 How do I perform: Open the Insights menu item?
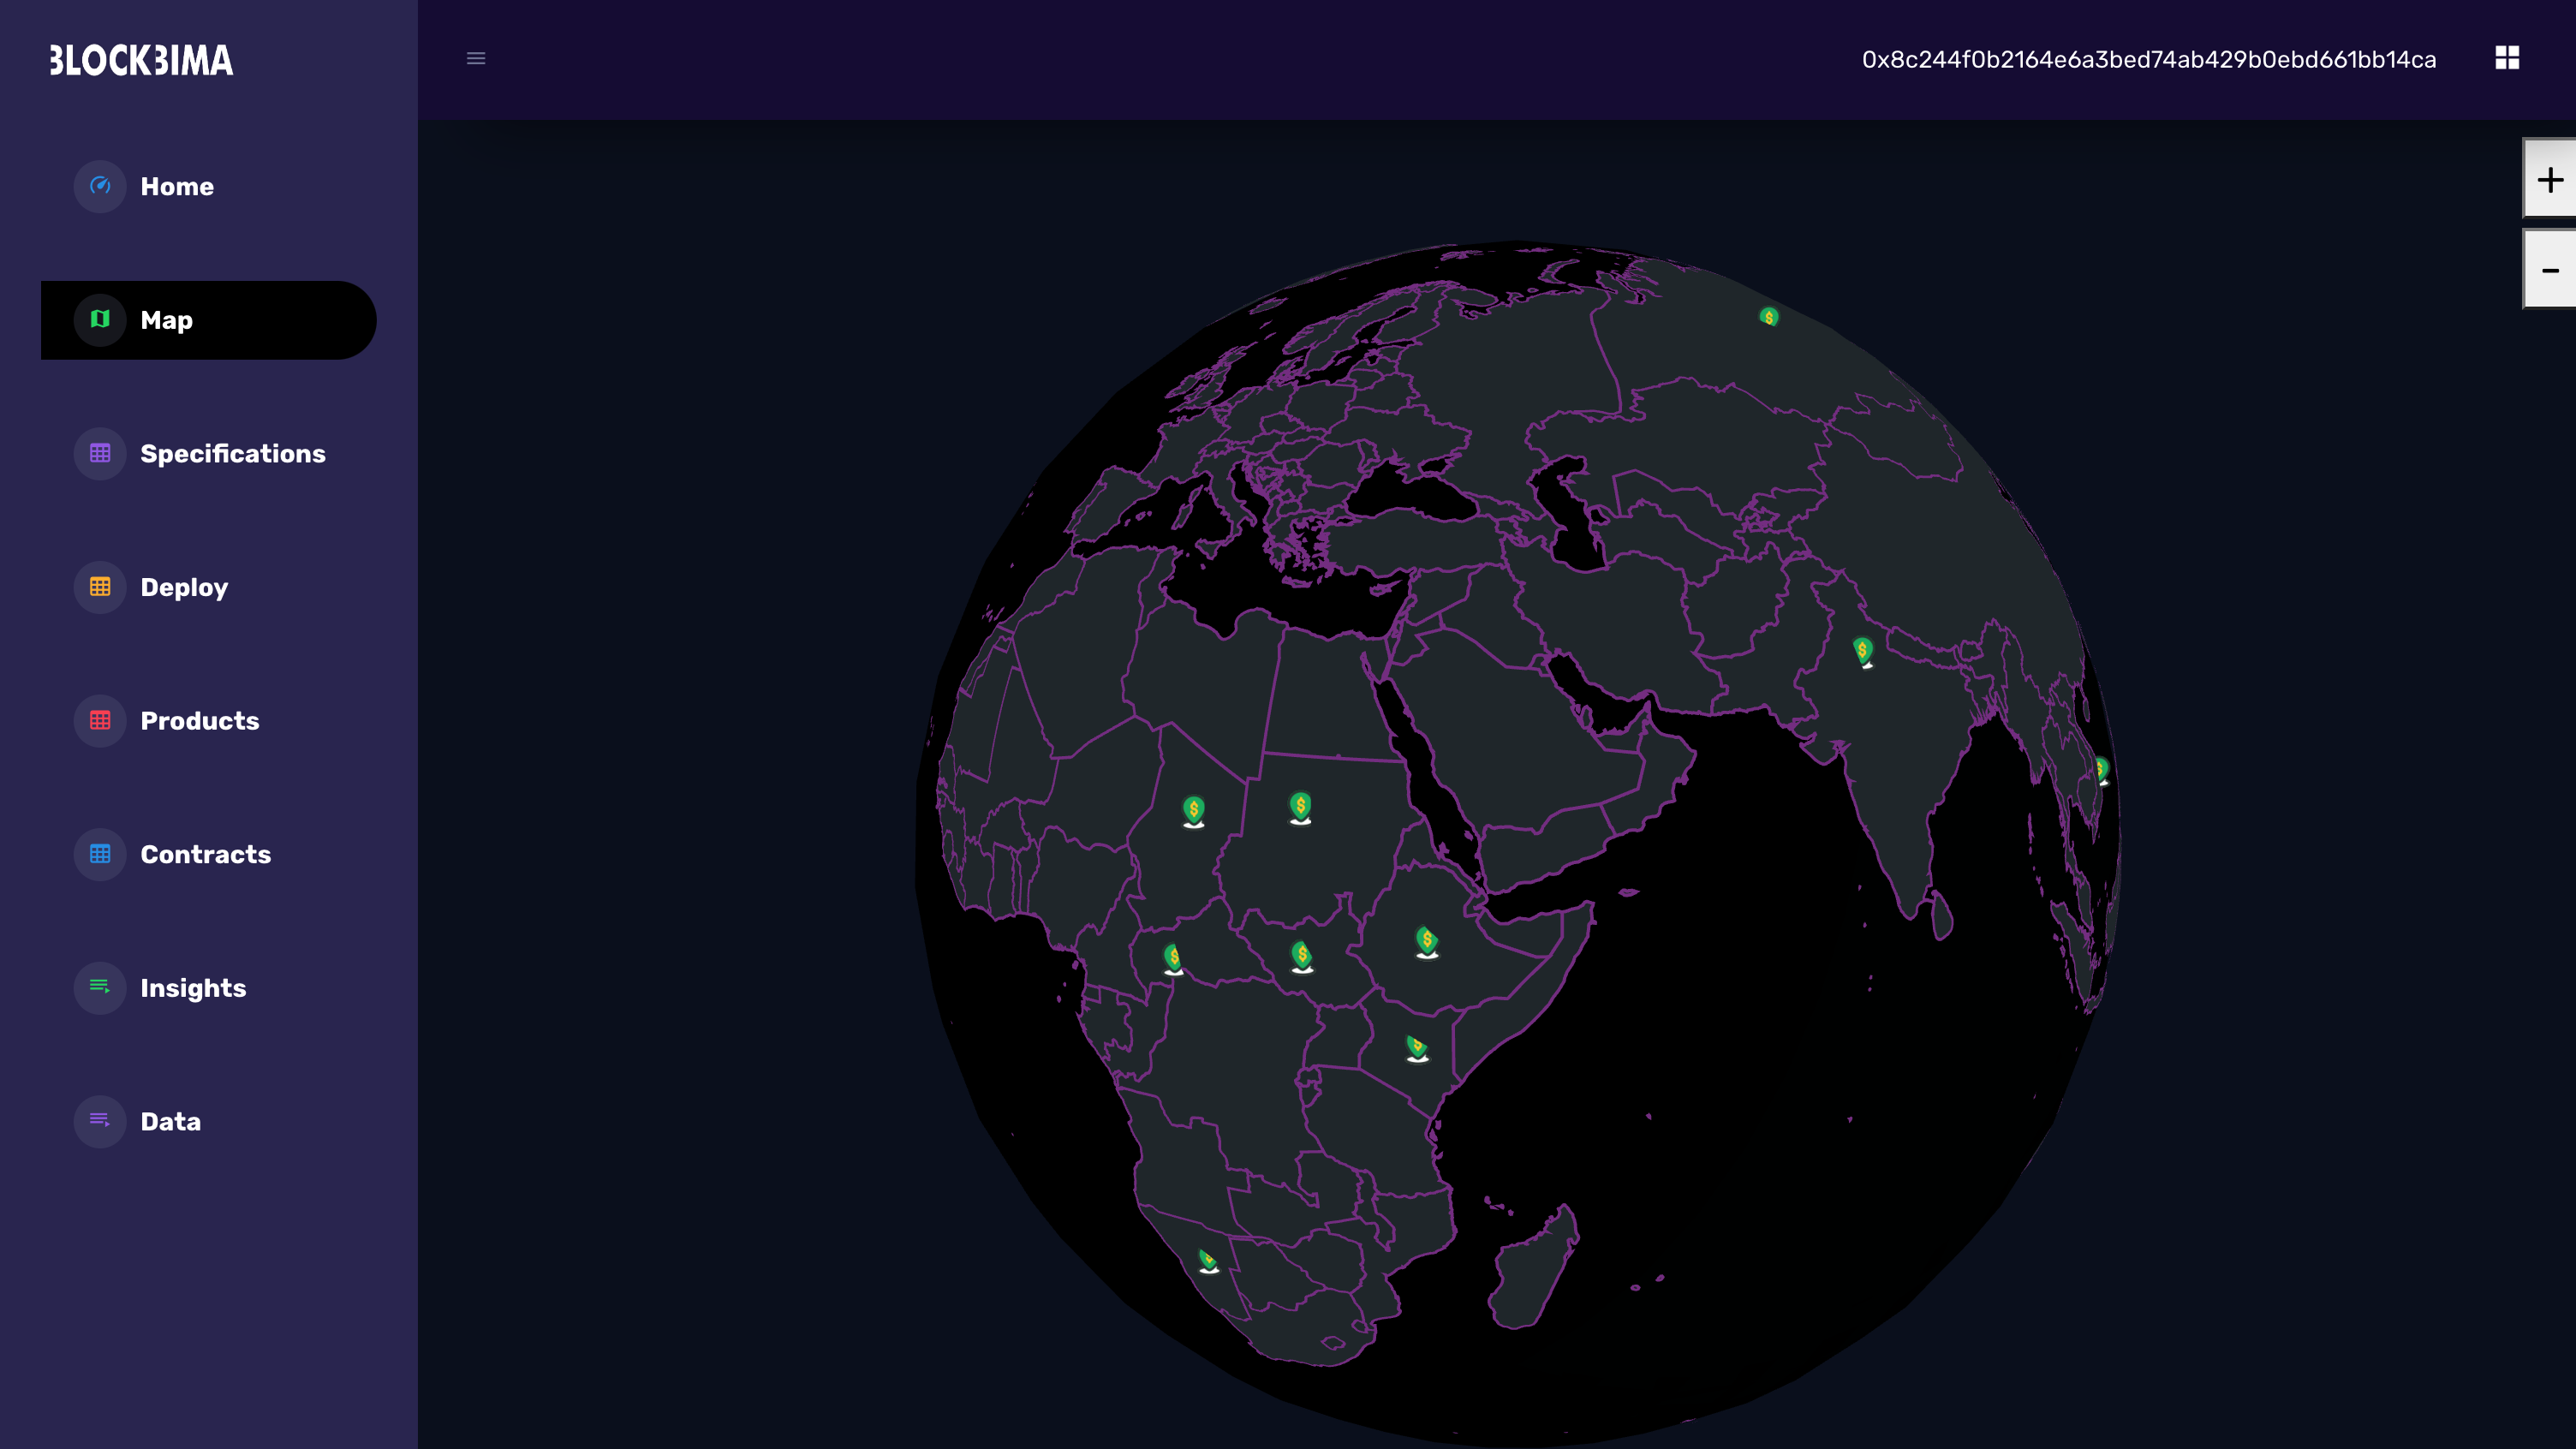193,988
